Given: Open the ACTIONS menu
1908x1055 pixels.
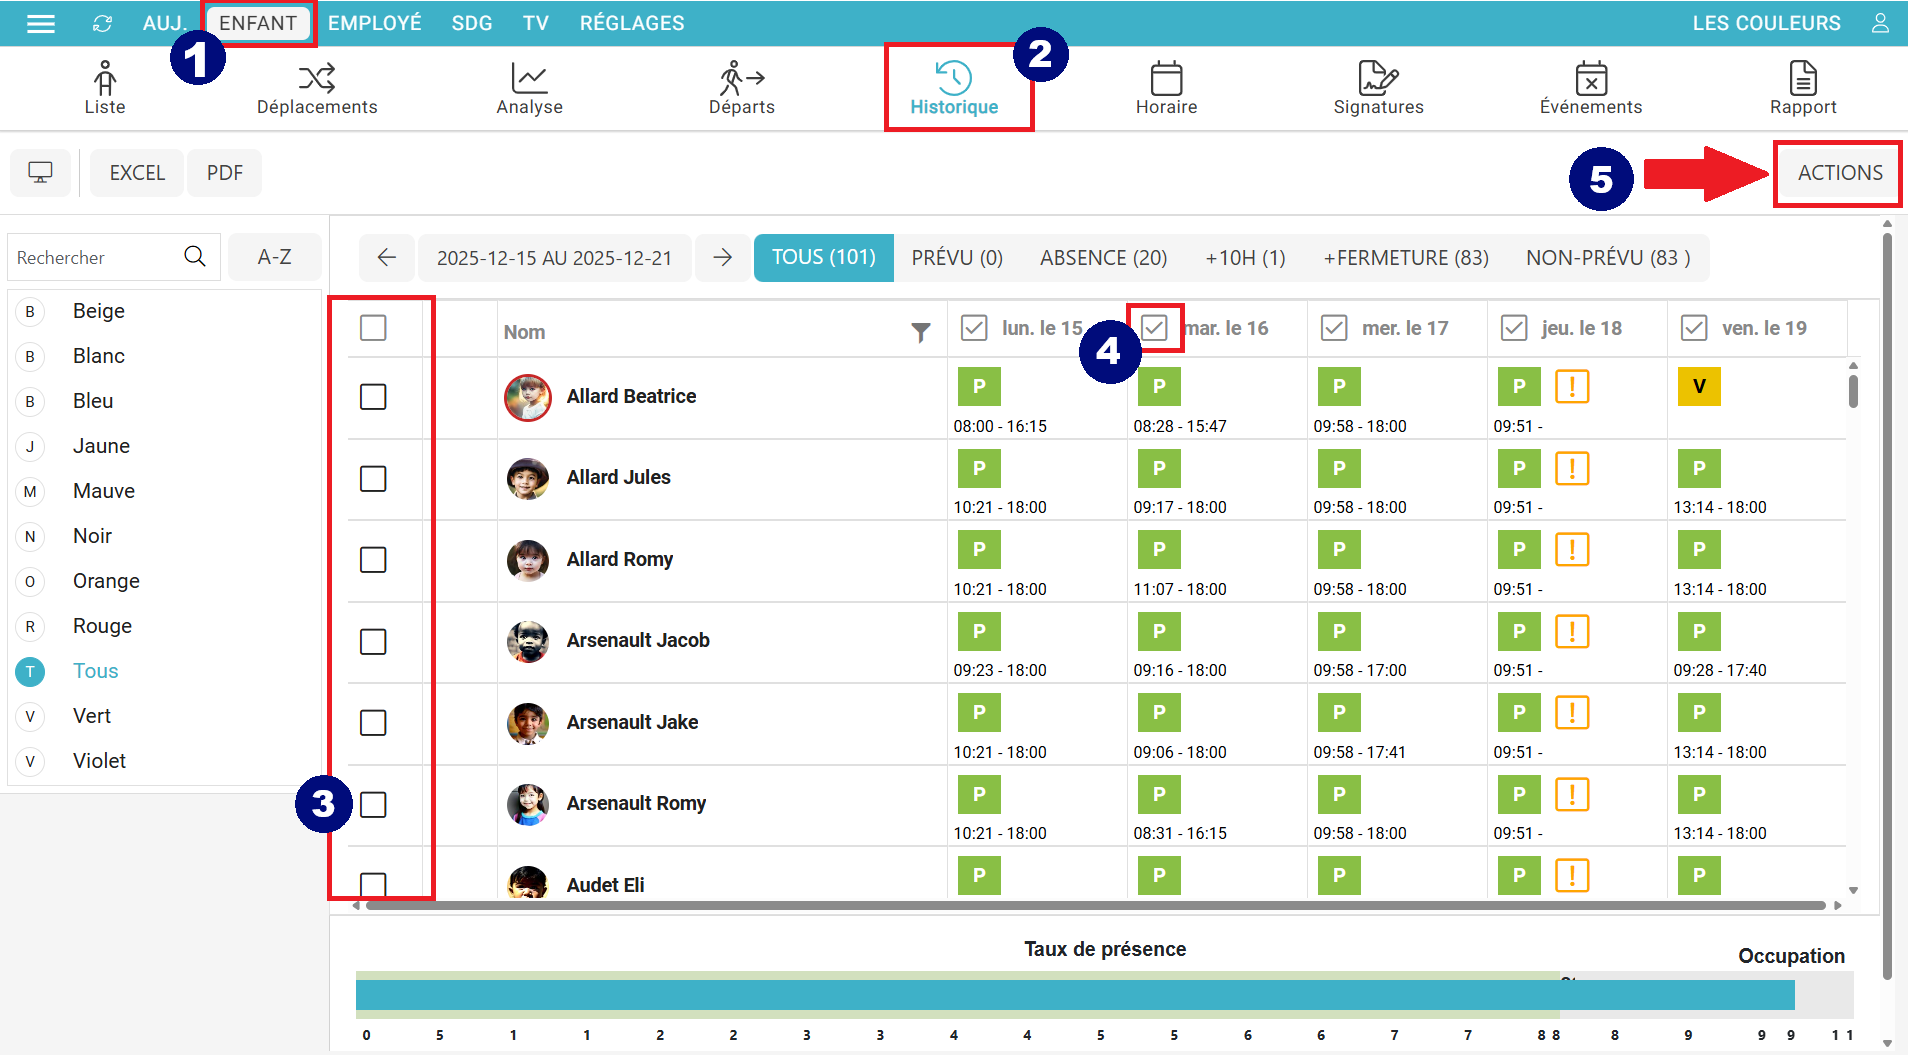Looking at the screenshot, I should [x=1839, y=173].
